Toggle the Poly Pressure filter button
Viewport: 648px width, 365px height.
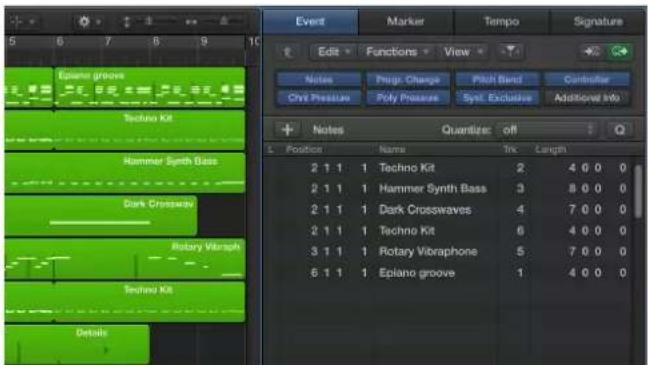click(408, 98)
